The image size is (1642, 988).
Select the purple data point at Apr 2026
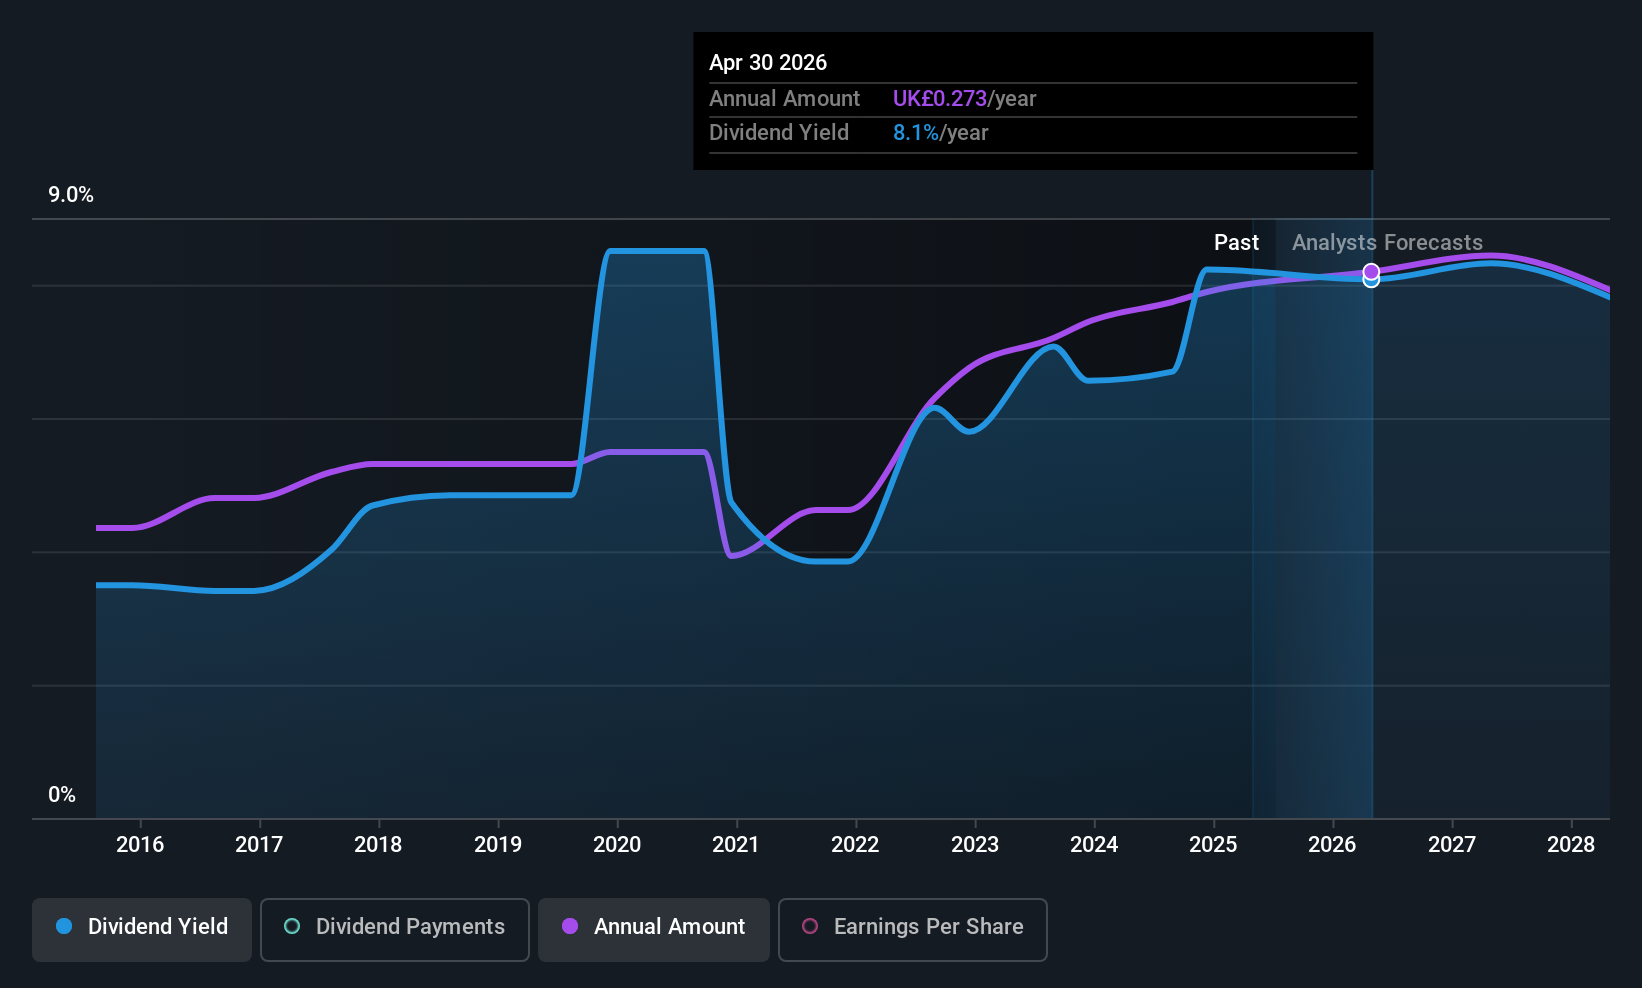1371,272
